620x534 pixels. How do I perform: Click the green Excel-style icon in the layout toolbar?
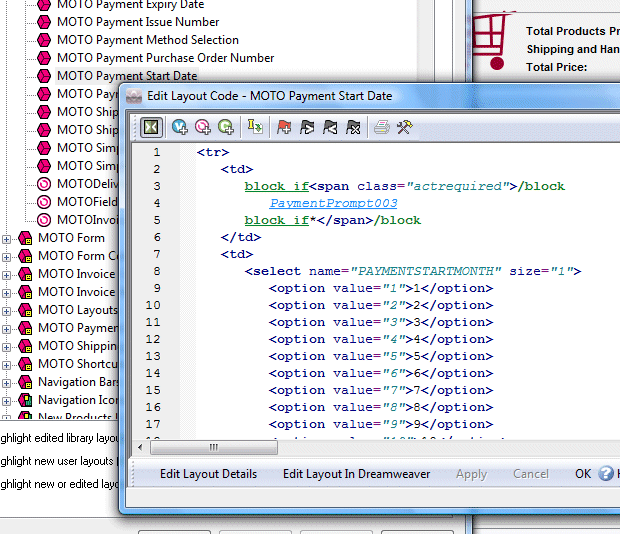point(150,127)
